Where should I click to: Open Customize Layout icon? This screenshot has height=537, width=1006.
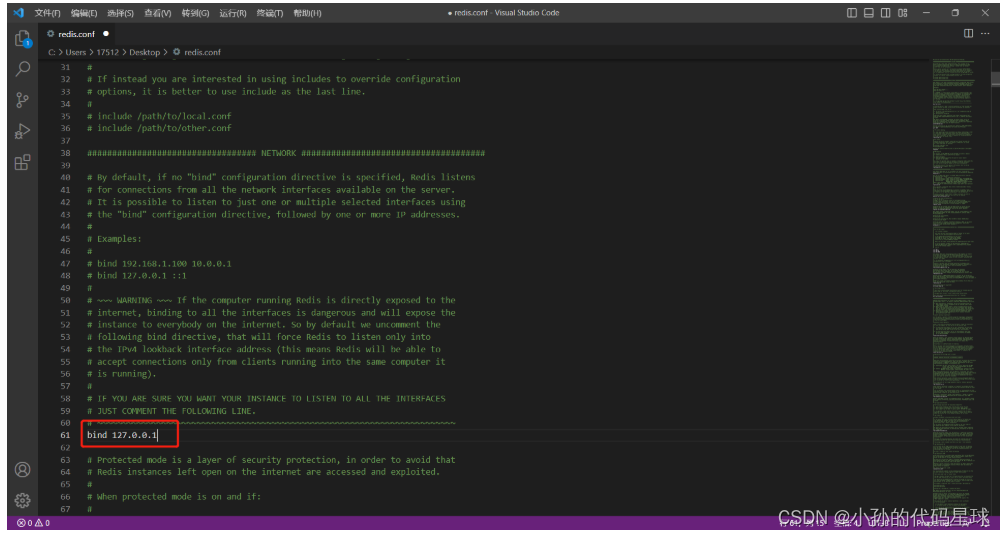(x=903, y=13)
